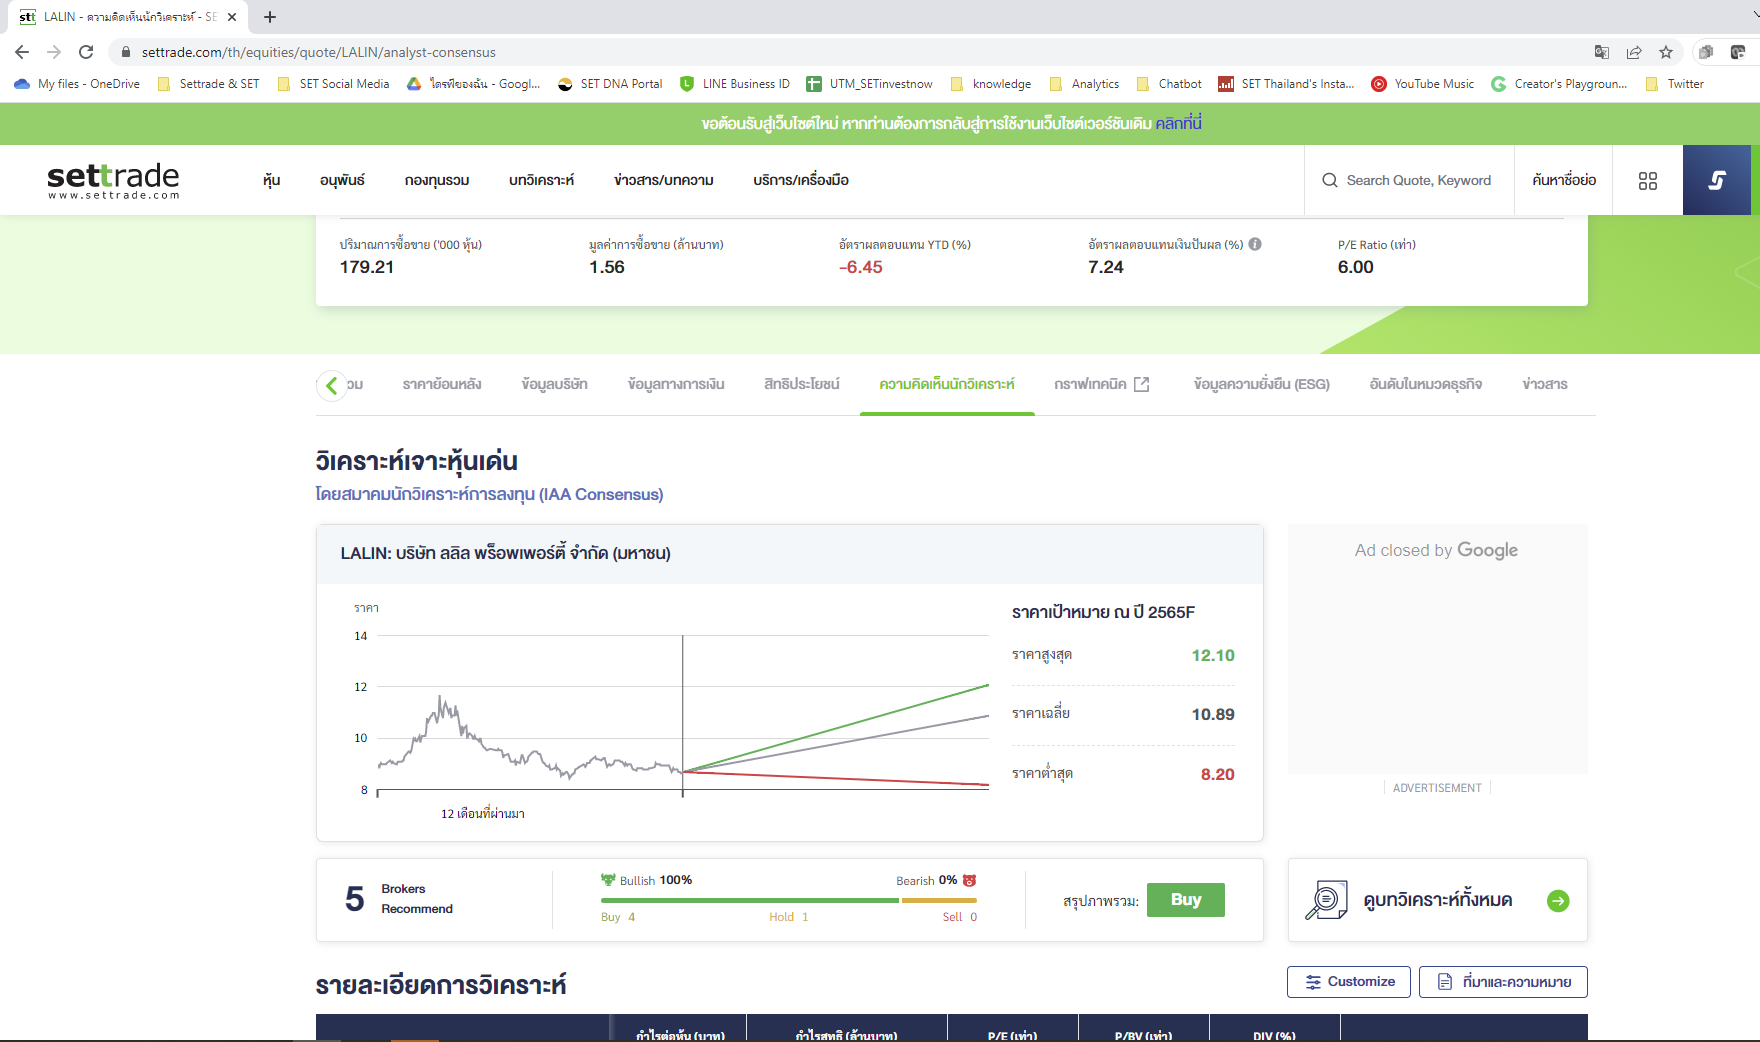The image size is (1760, 1042).
Task: Open the apps grid icon beside ค้นหาชื่อย่อ
Action: [1647, 180]
